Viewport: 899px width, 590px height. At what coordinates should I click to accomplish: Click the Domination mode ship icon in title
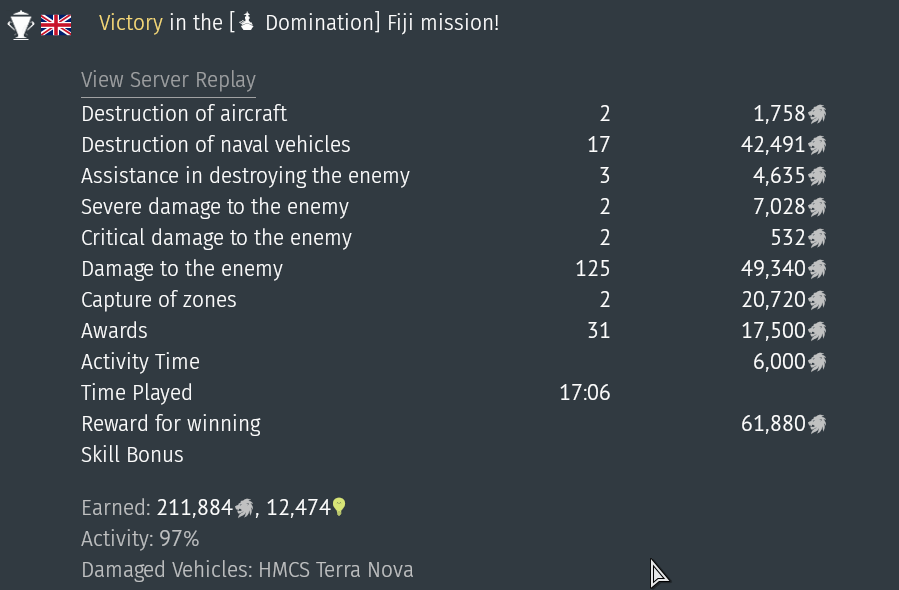pyautogui.click(x=247, y=22)
